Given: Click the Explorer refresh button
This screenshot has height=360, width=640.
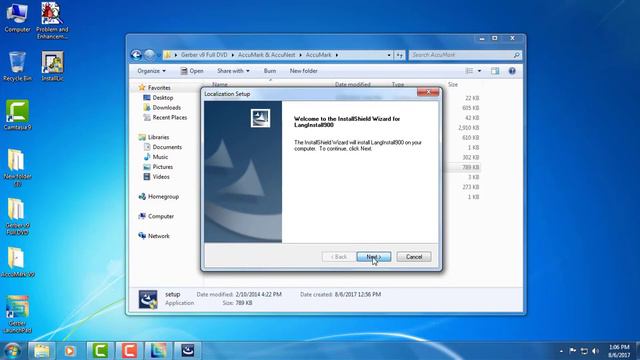Looking at the screenshot, I should coord(400,55).
